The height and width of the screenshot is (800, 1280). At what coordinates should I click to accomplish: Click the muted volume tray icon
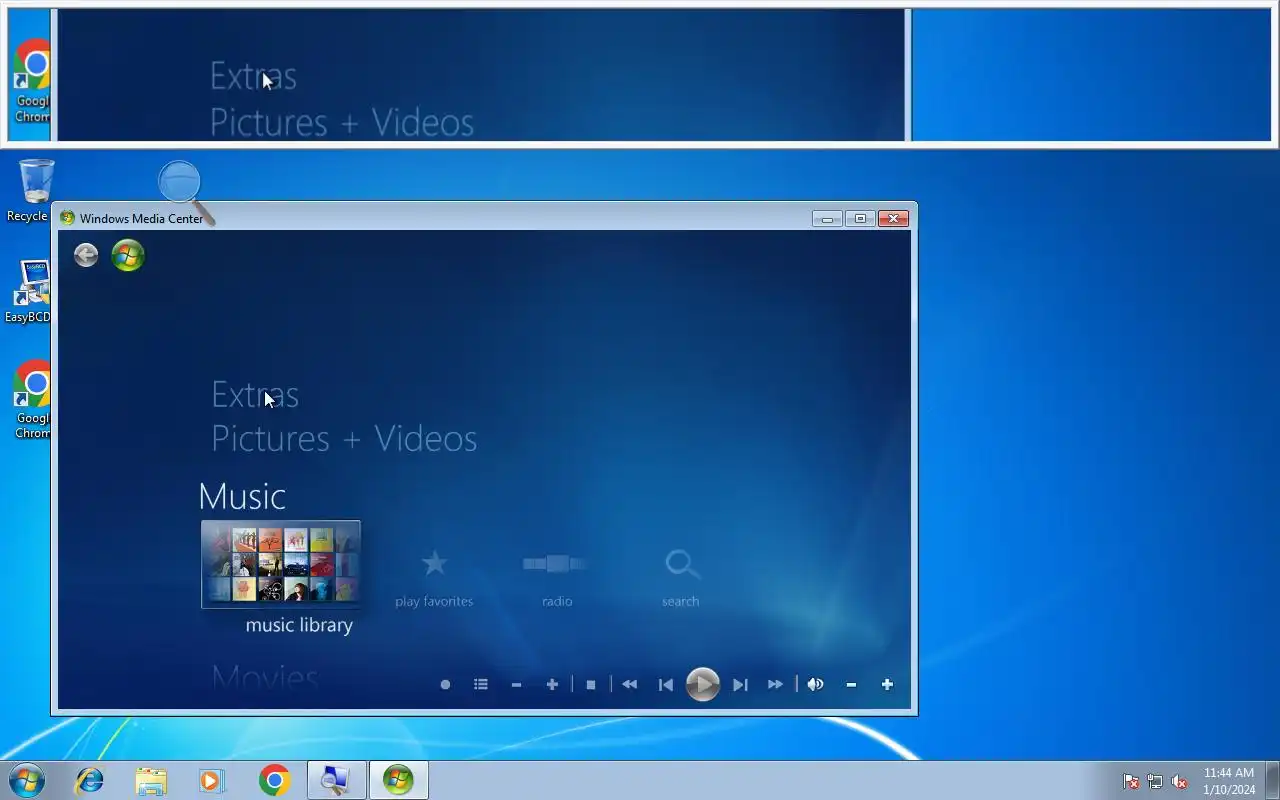pos(1180,781)
